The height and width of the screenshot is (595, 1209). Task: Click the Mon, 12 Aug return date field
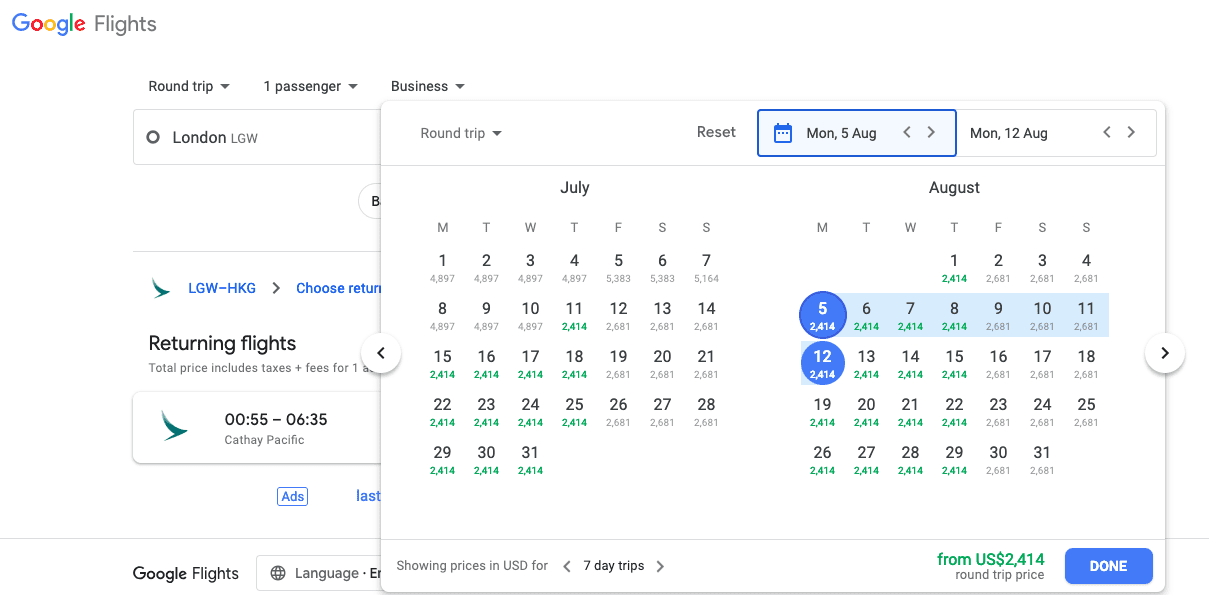click(1056, 133)
